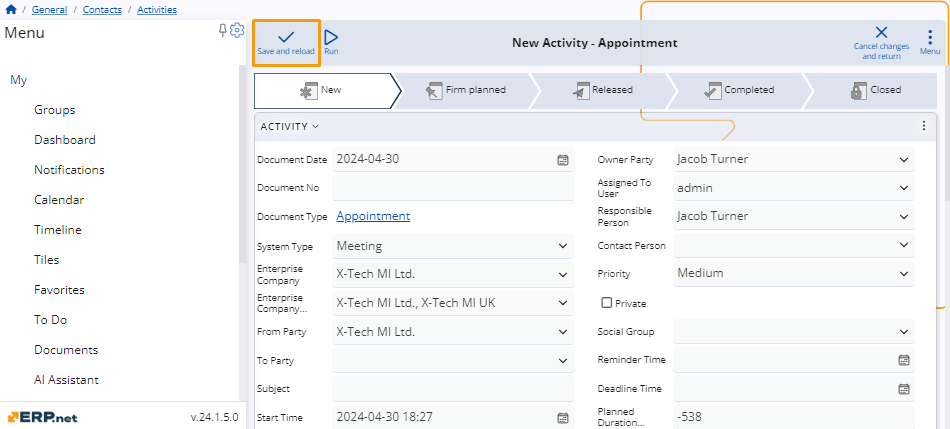The height and width of the screenshot is (429, 950).
Task: Toggle the Private checkbox
Action: (x=606, y=303)
